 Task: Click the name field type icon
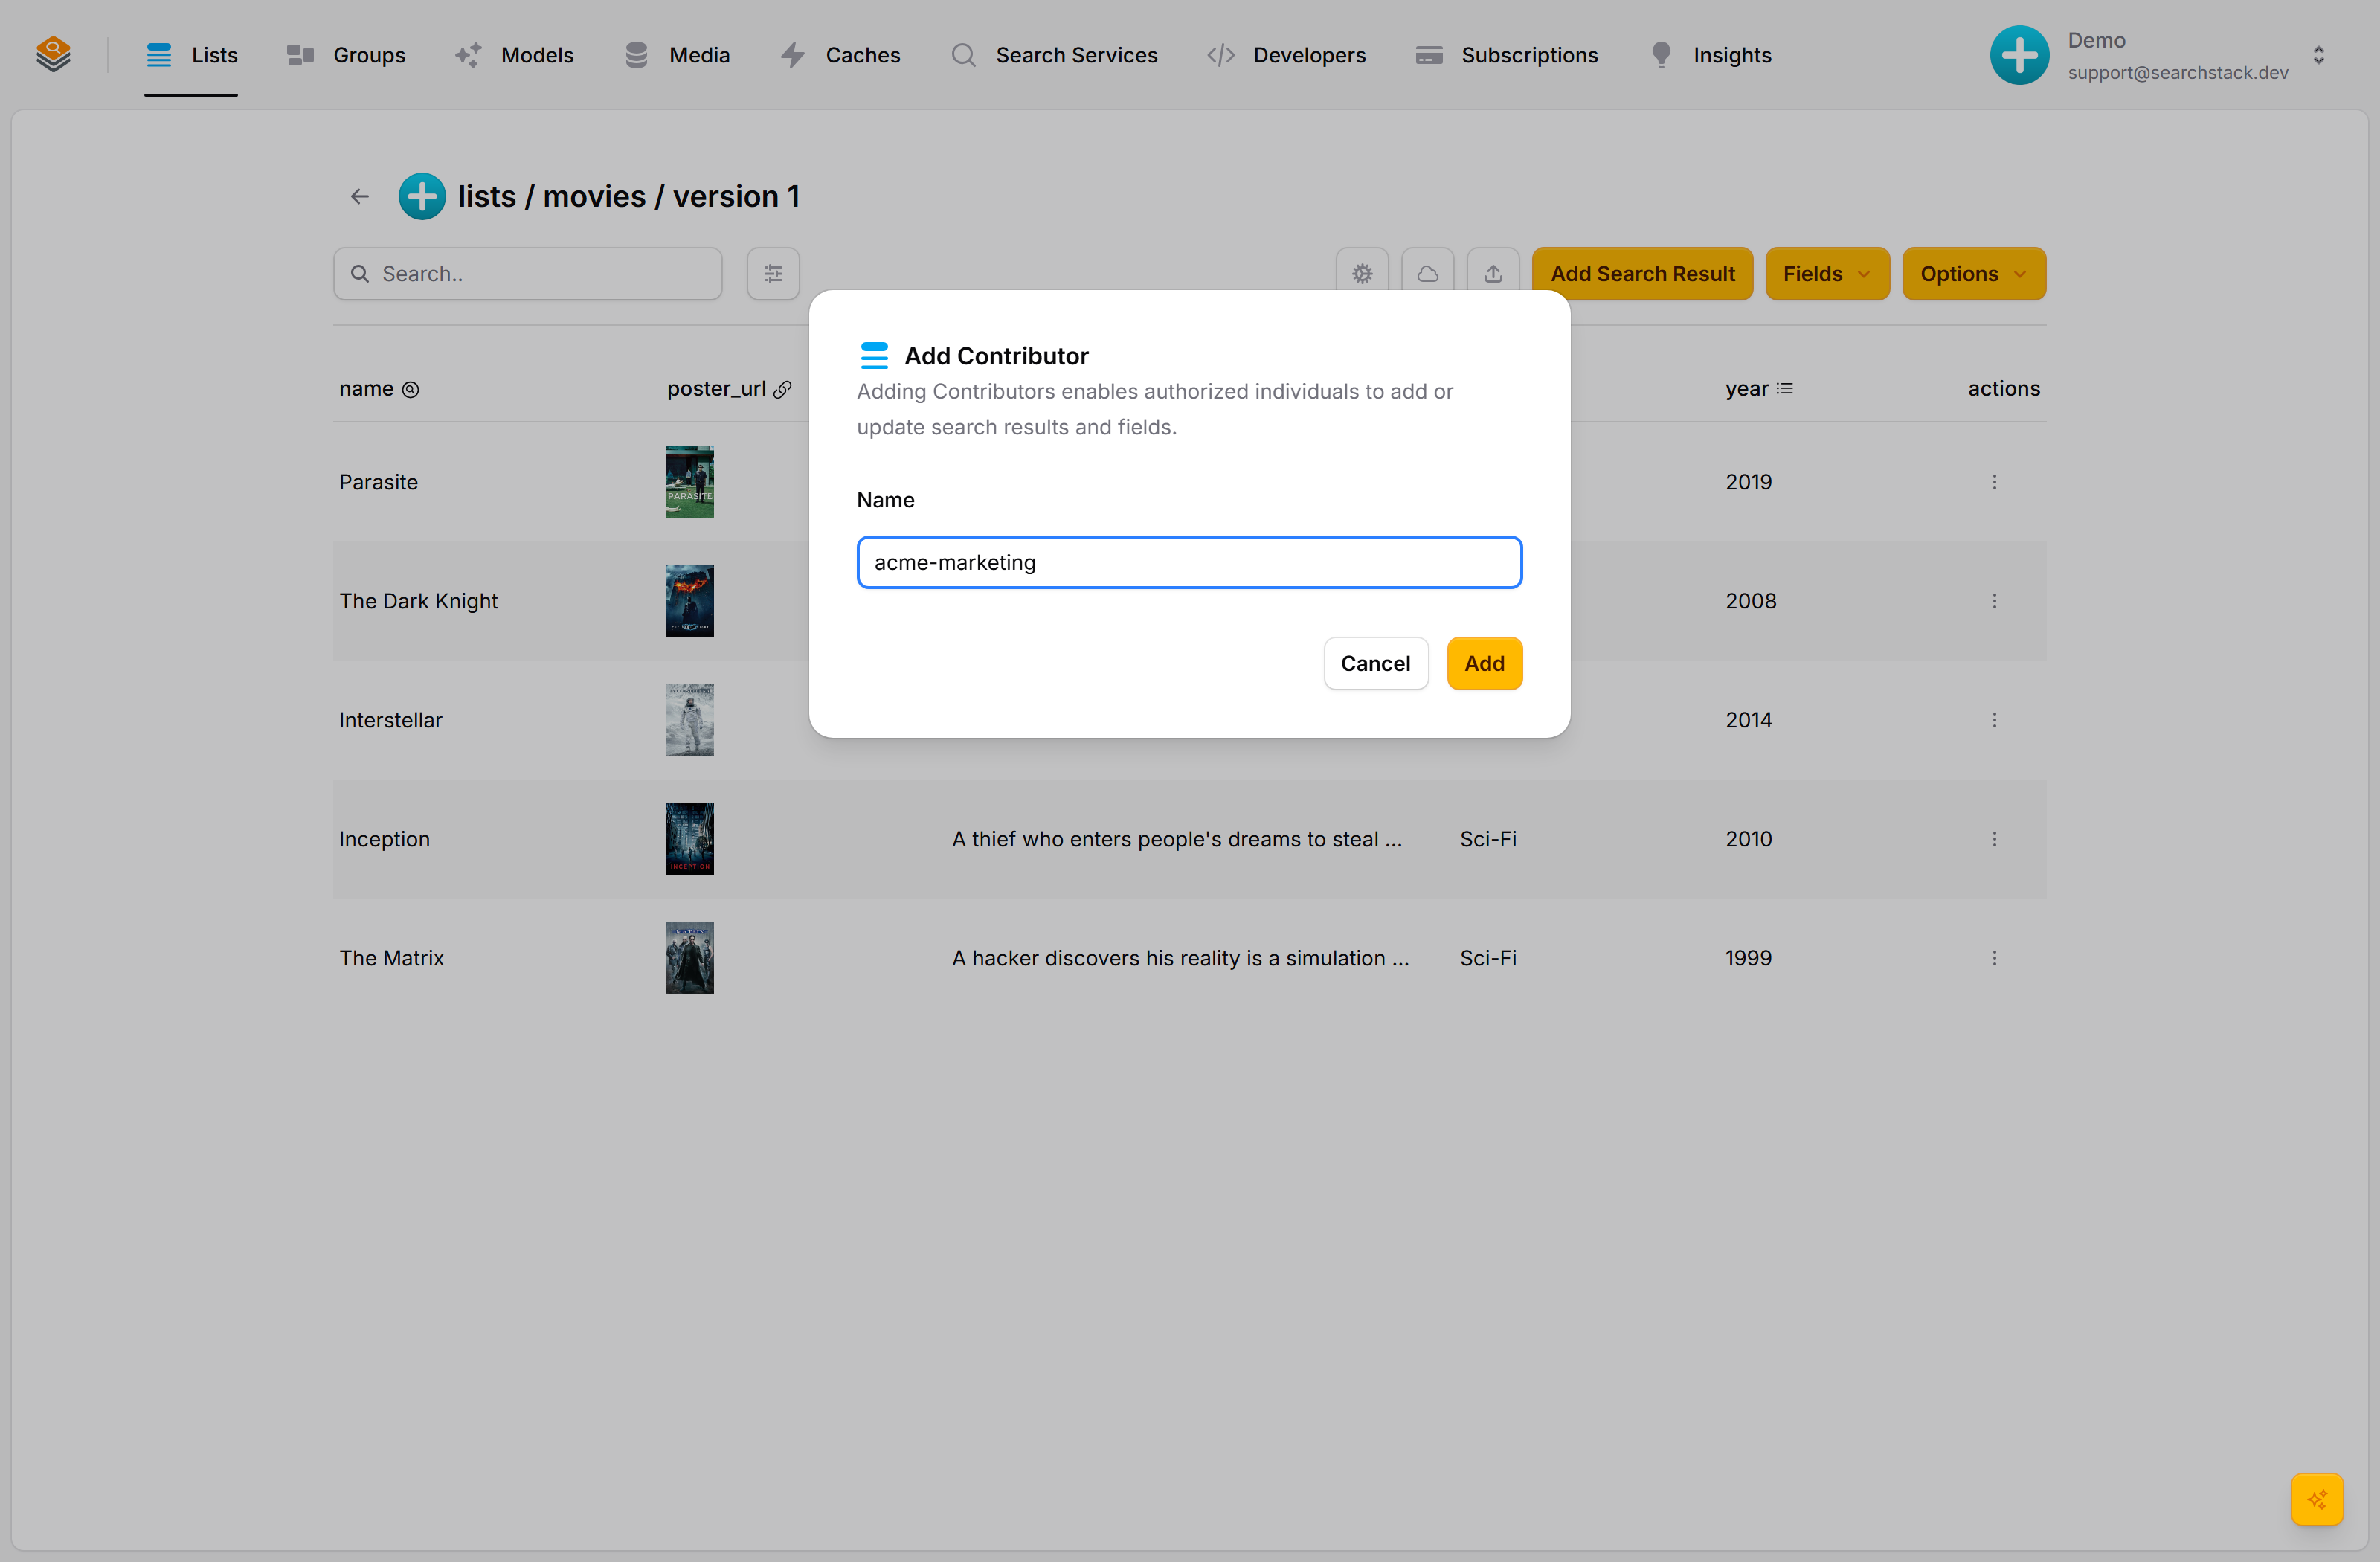[x=410, y=390]
